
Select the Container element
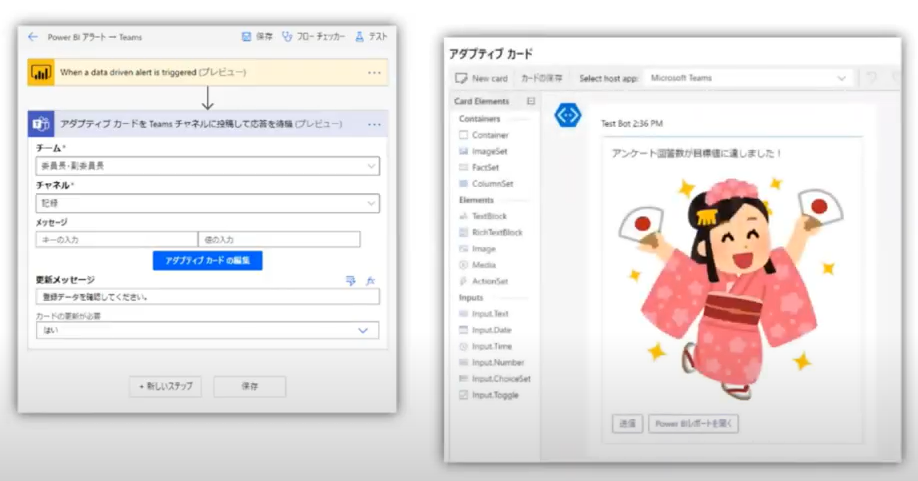tap(484, 135)
